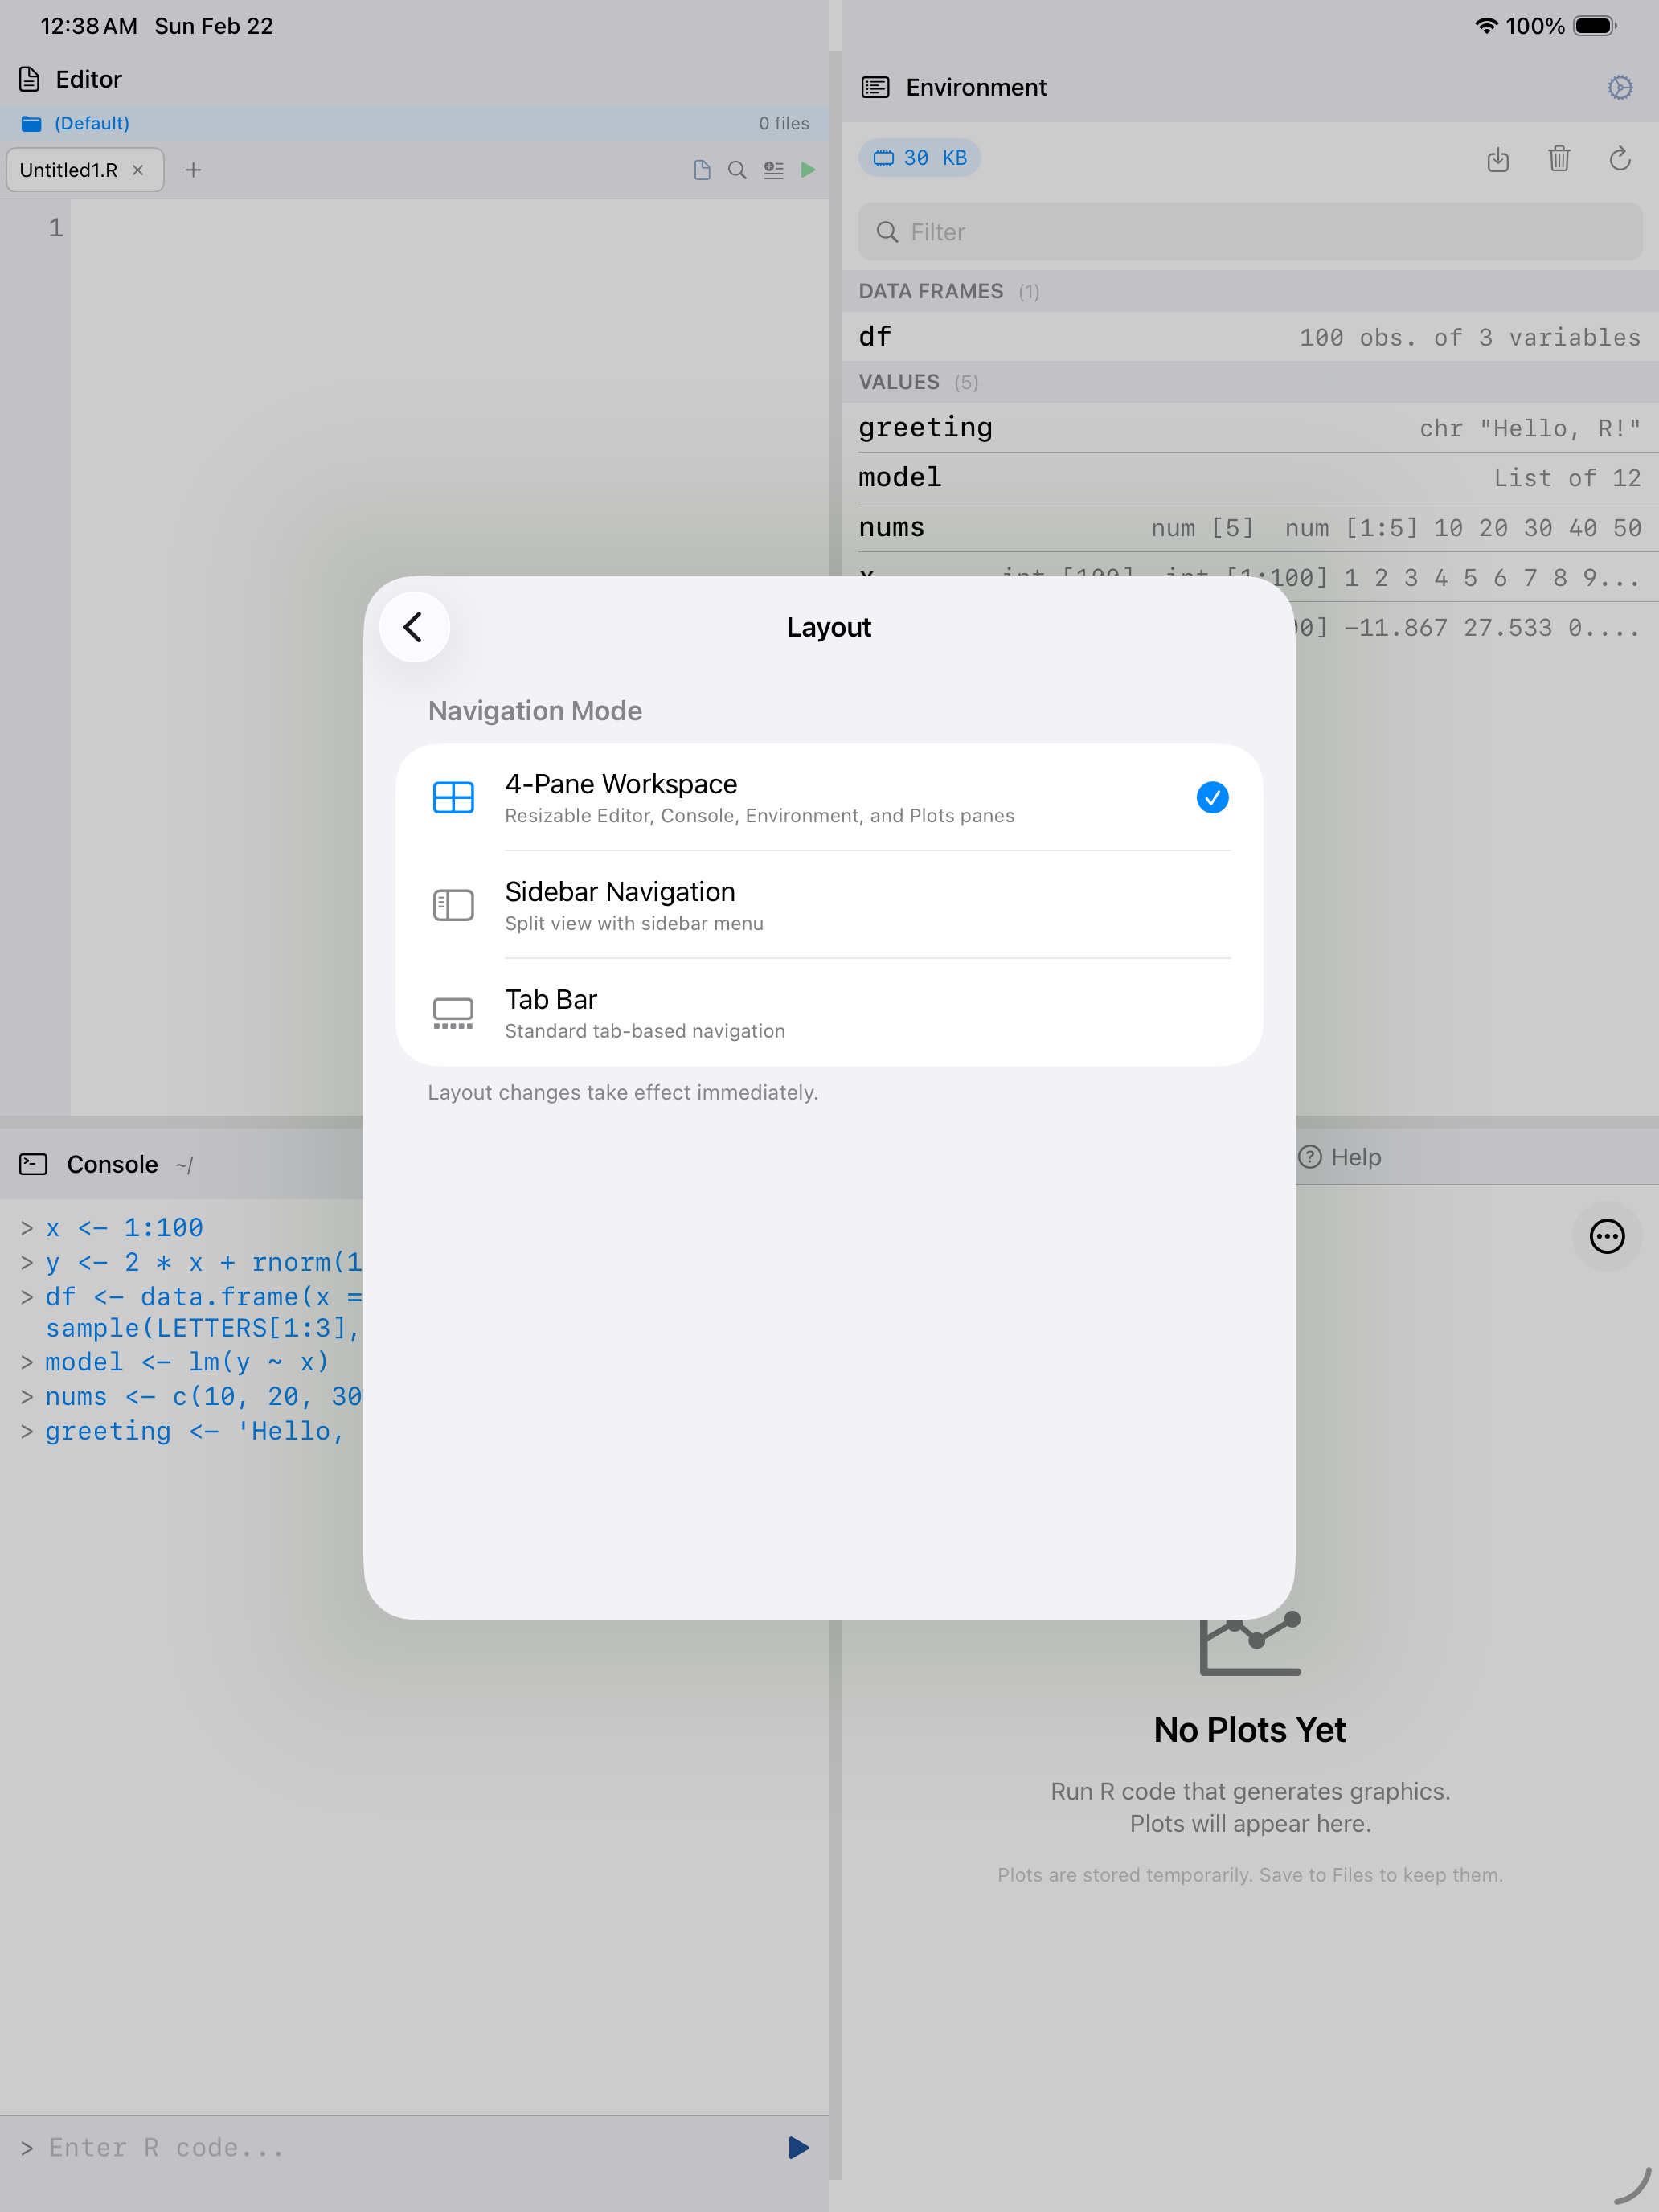The image size is (1659, 2212).
Task: Open search within the editor toolbar
Action: [x=736, y=169]
